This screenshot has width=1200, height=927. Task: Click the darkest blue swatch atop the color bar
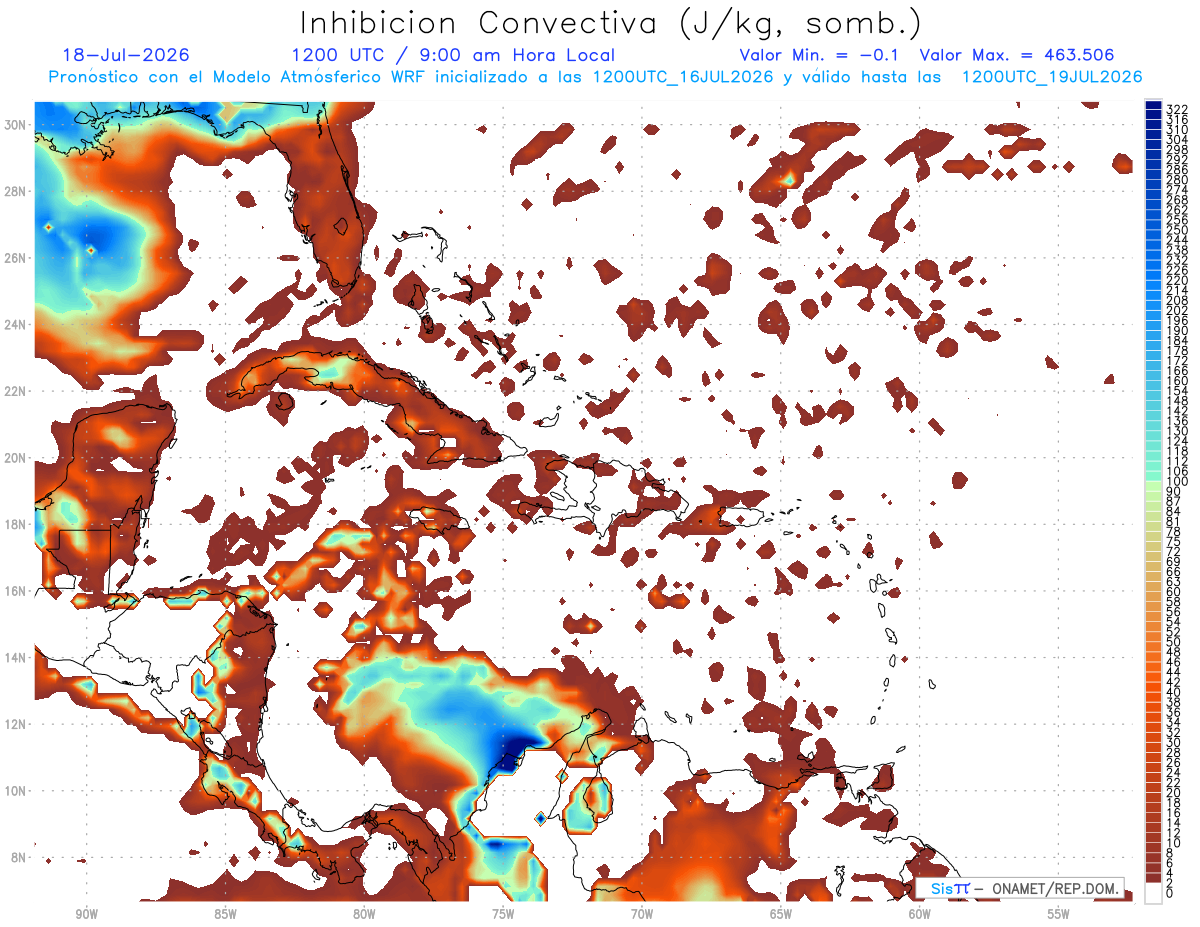1153,105
